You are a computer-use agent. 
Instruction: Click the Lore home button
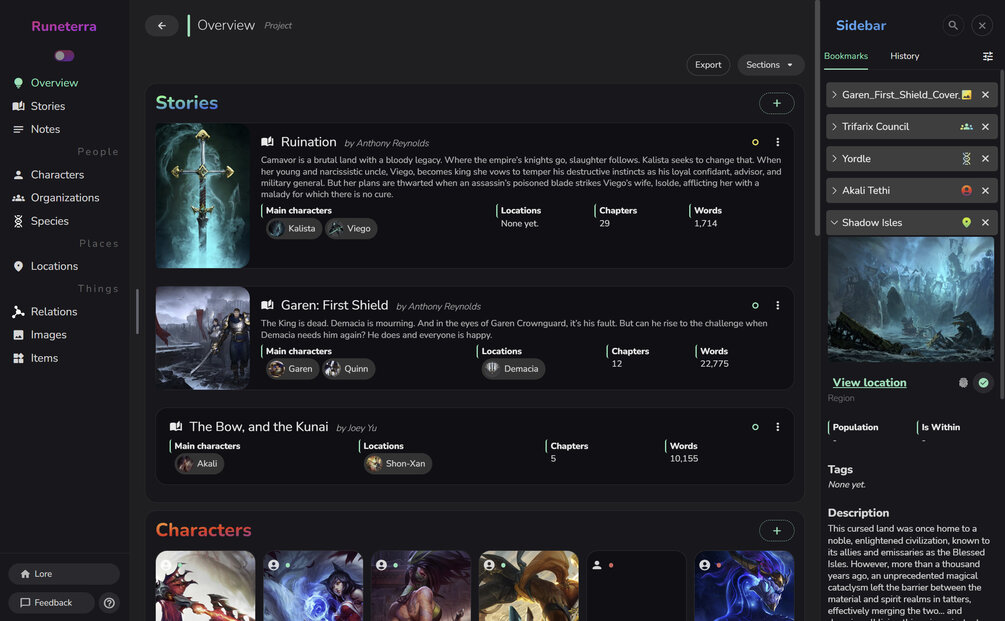pos(64,574)
